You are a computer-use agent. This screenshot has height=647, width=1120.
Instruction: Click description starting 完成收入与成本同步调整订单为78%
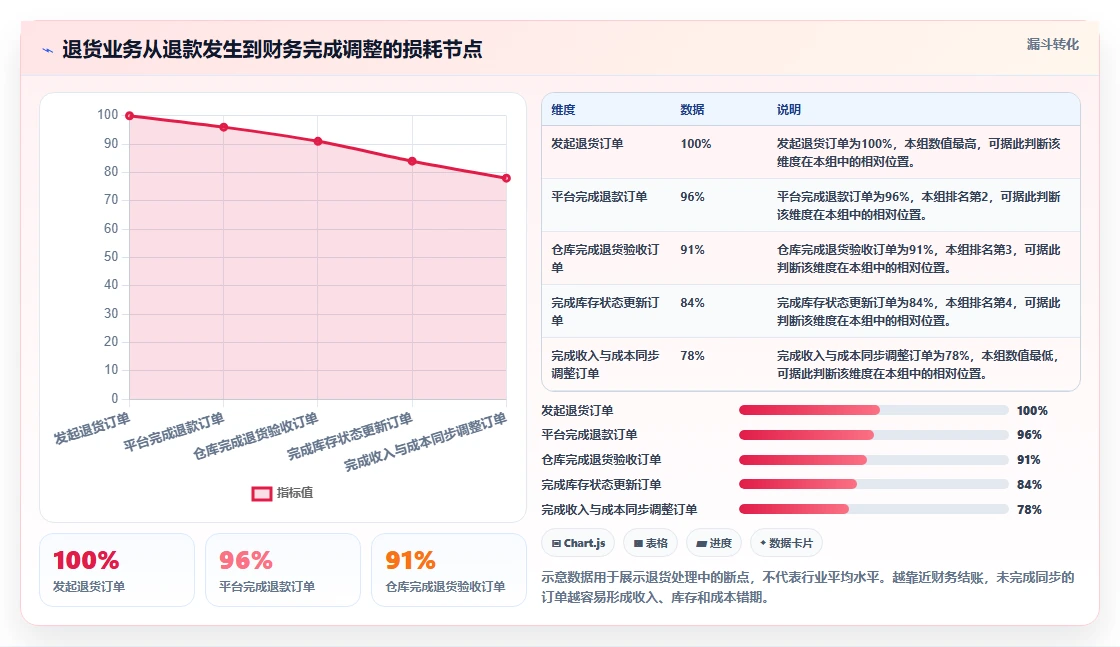coord(919,364)
